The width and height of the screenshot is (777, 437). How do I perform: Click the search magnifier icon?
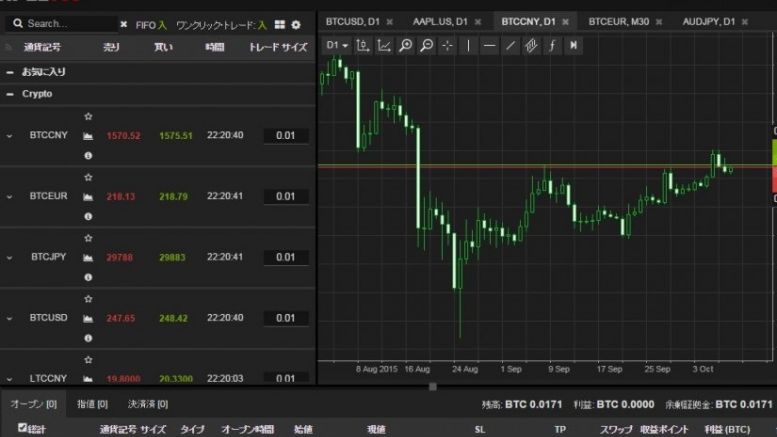tap(18, 23)
